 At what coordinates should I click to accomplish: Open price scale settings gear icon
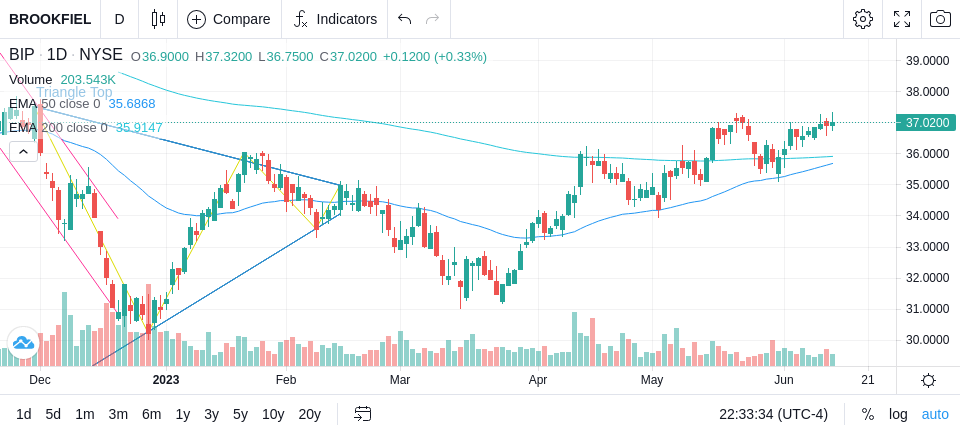pos(928,380)
